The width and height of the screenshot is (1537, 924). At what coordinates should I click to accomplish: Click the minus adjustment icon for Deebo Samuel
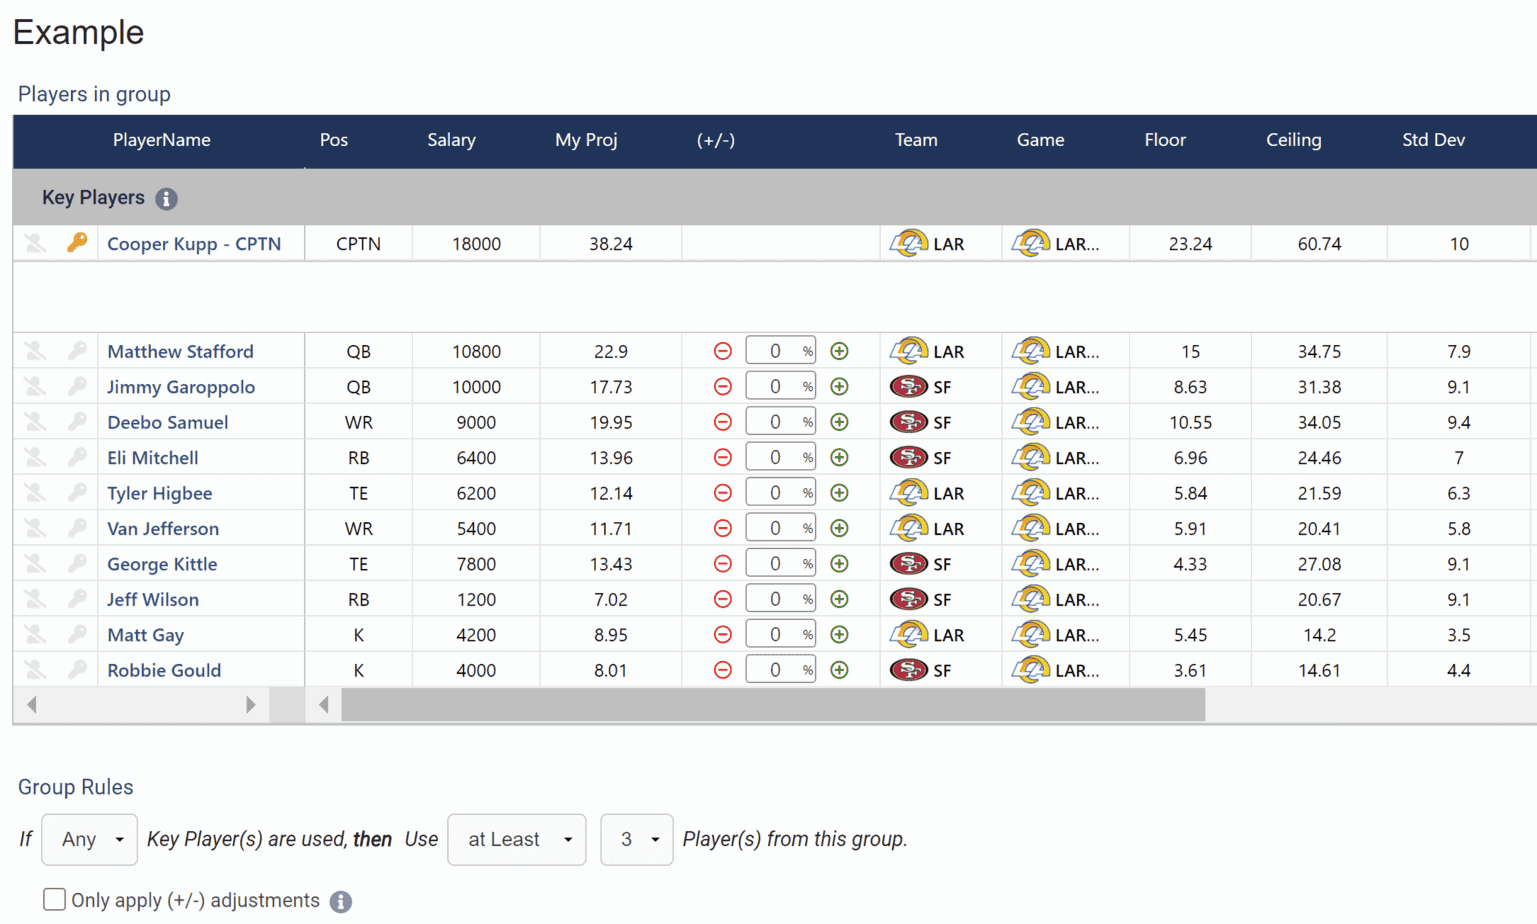(722, 421)
